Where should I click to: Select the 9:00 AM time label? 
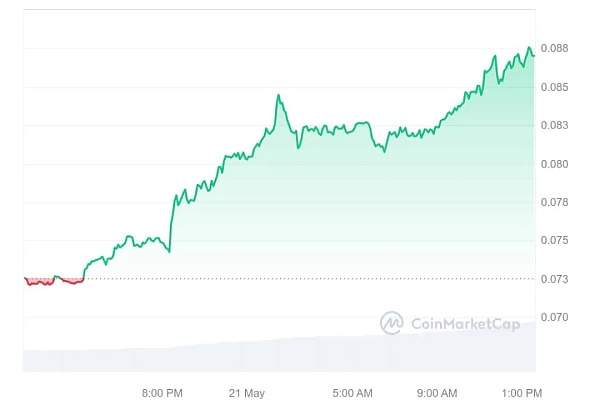point(437,391)
